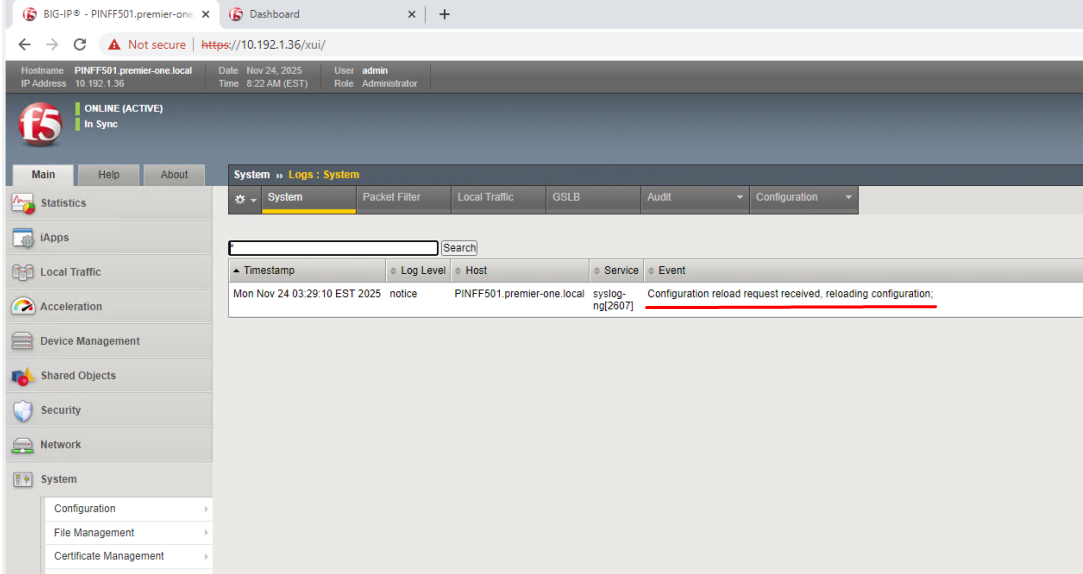Viewport: 1083px width, 574px height.
Task: Click the browser reload button
Action: [80, 44]
